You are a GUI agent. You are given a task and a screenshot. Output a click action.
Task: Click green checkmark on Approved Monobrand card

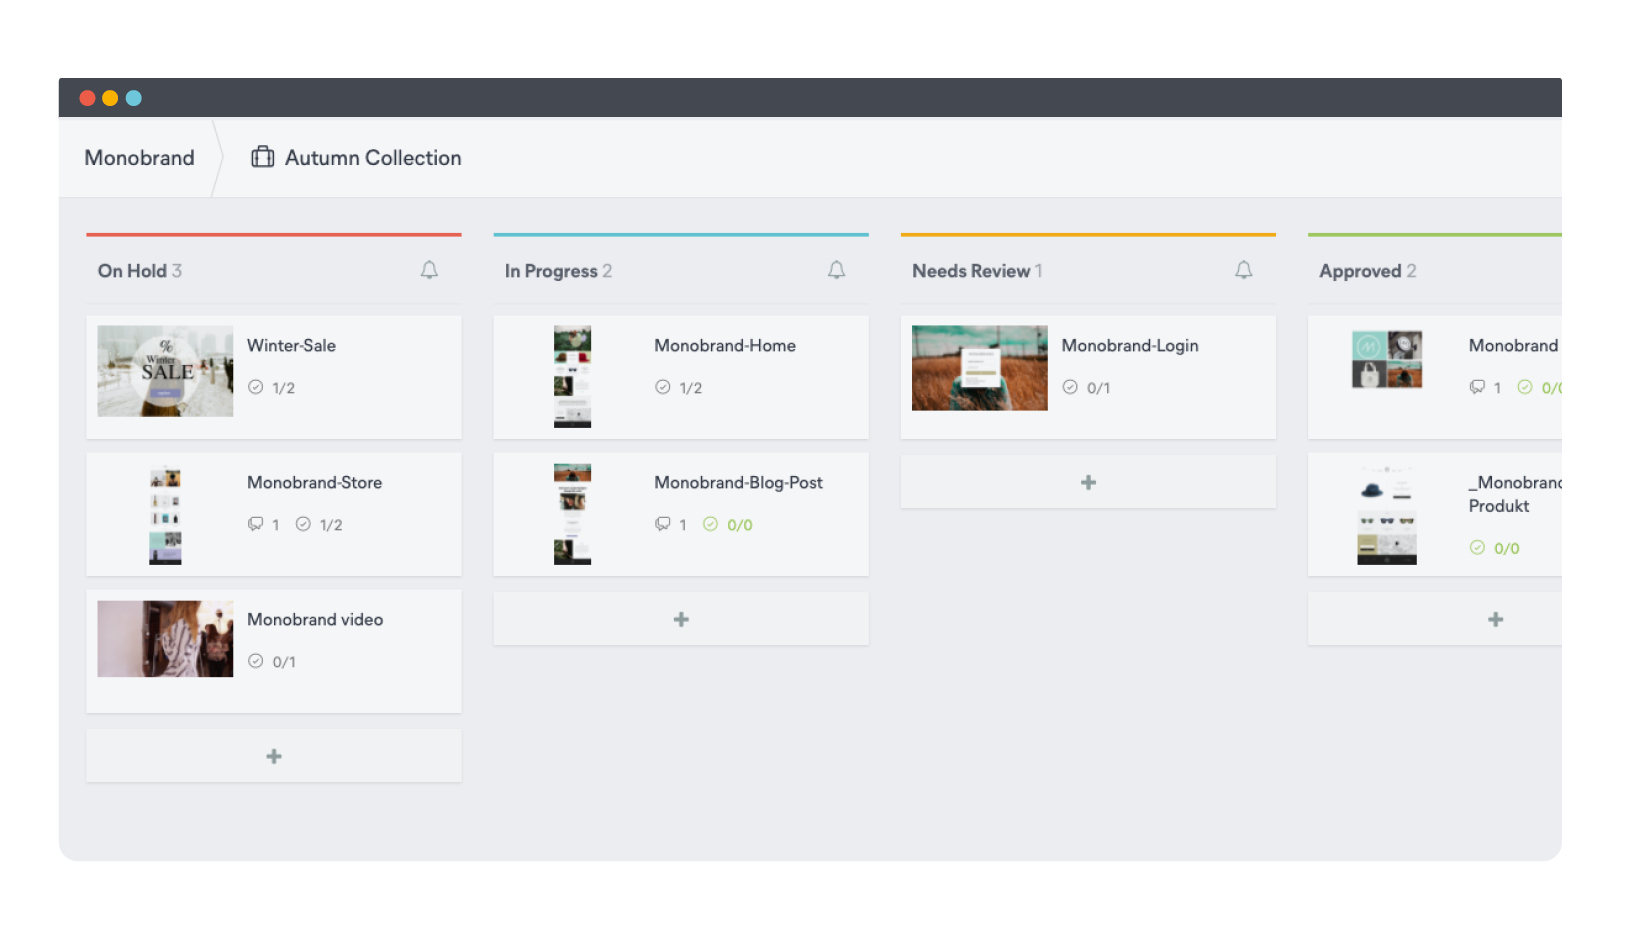point(1525,387)
